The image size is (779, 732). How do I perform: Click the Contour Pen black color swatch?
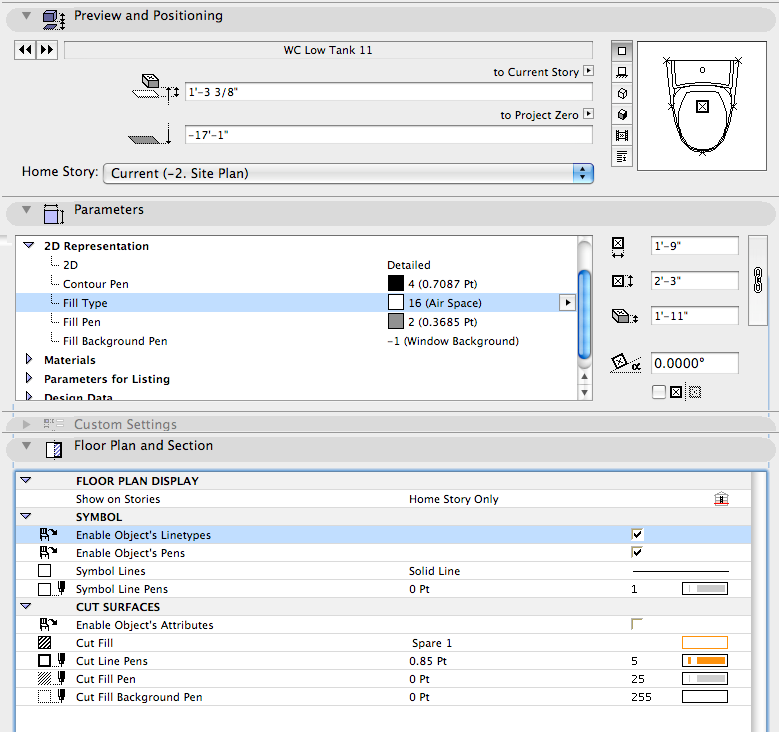click(395, 283)
